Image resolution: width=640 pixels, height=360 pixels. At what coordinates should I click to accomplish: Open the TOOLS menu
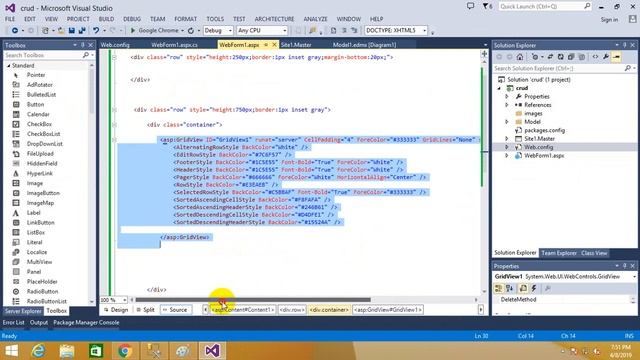(215, 19)
